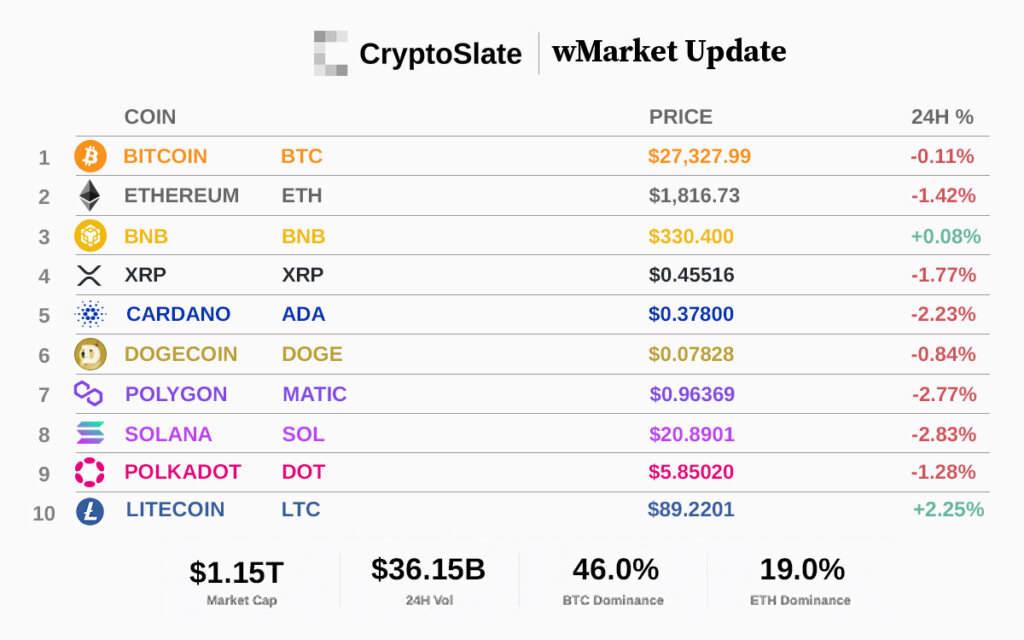Click the Polkadot pink logo icon
The image size is (1024, 640).
point(90,472)
